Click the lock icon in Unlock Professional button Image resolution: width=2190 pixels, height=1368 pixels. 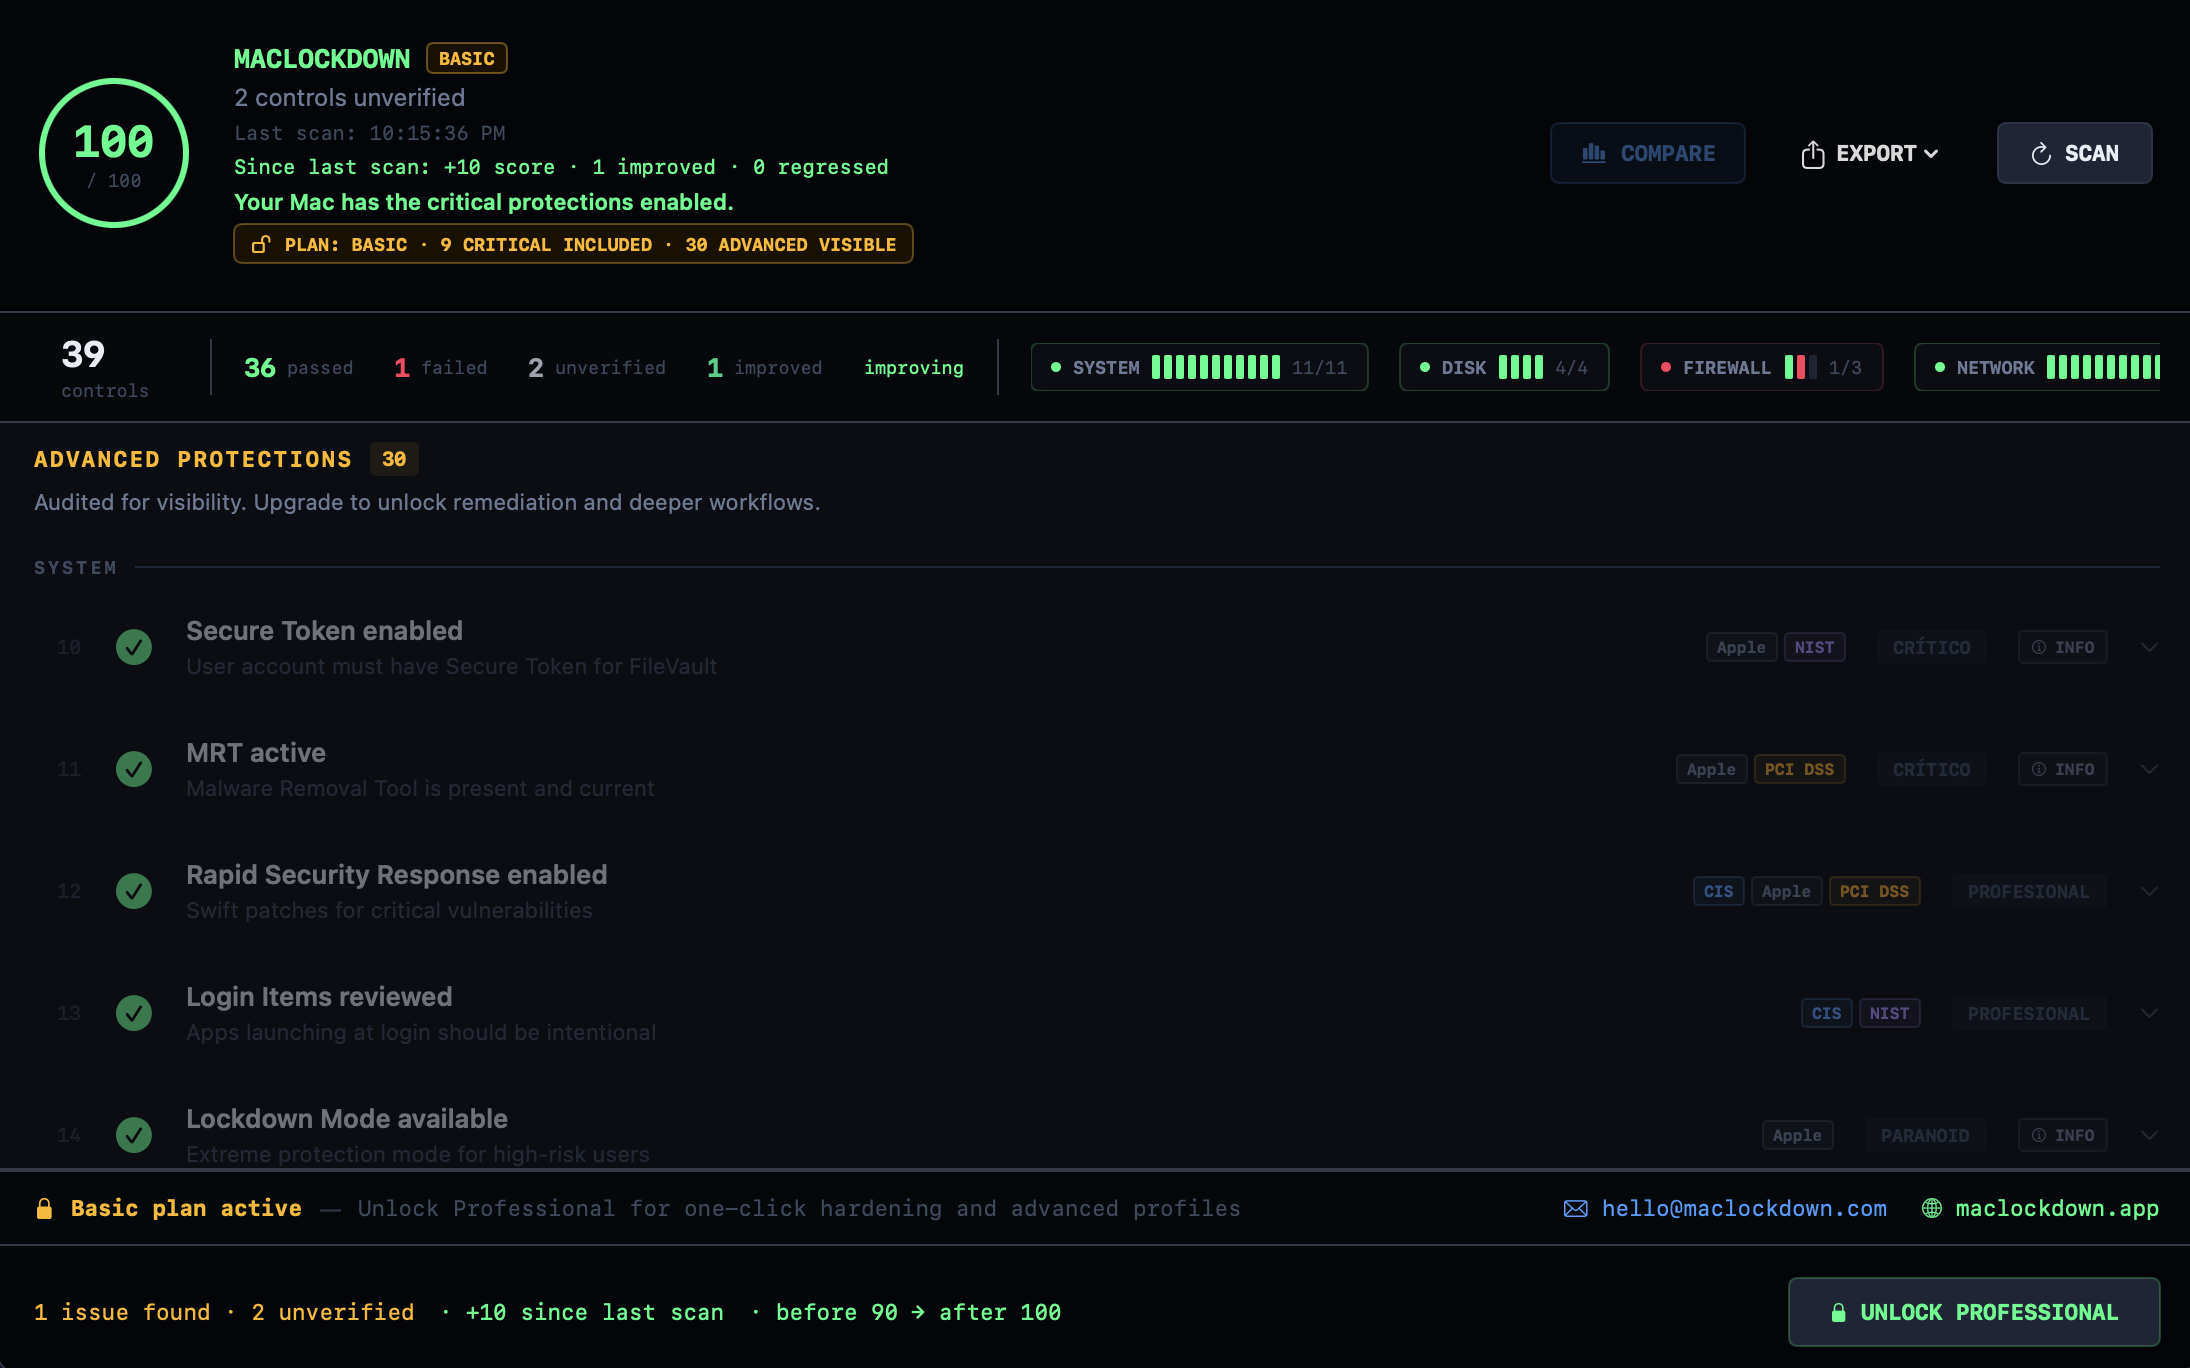click(1838, 1312)
